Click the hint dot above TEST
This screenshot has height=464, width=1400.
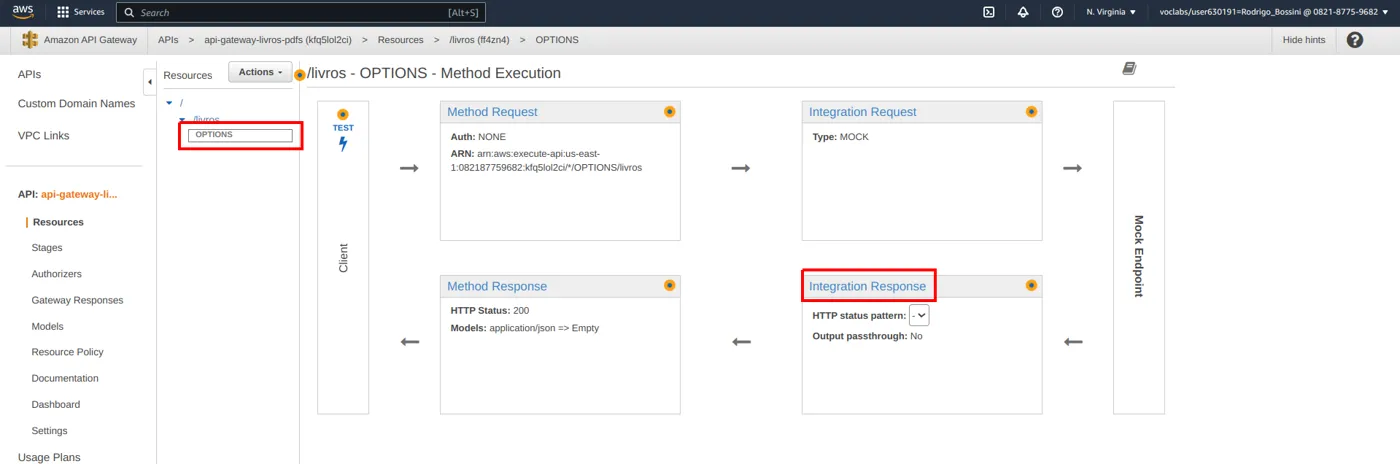pyautogui.click(x=343, y=114)
